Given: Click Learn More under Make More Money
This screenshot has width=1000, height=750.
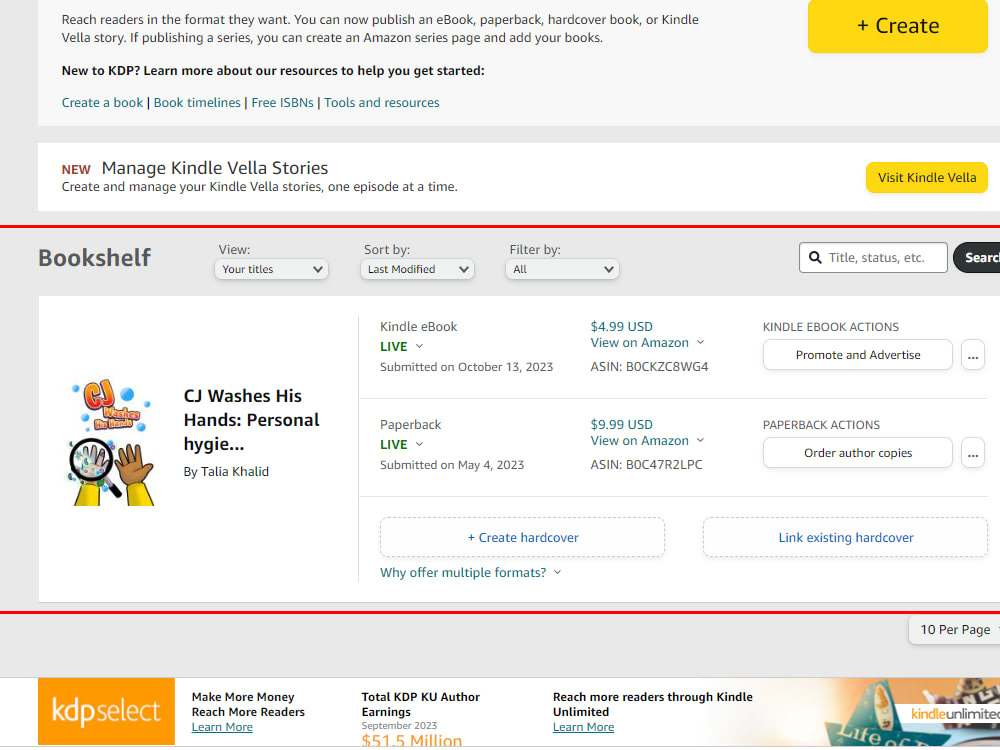Looking at the screenshot, I should (222, 727).
